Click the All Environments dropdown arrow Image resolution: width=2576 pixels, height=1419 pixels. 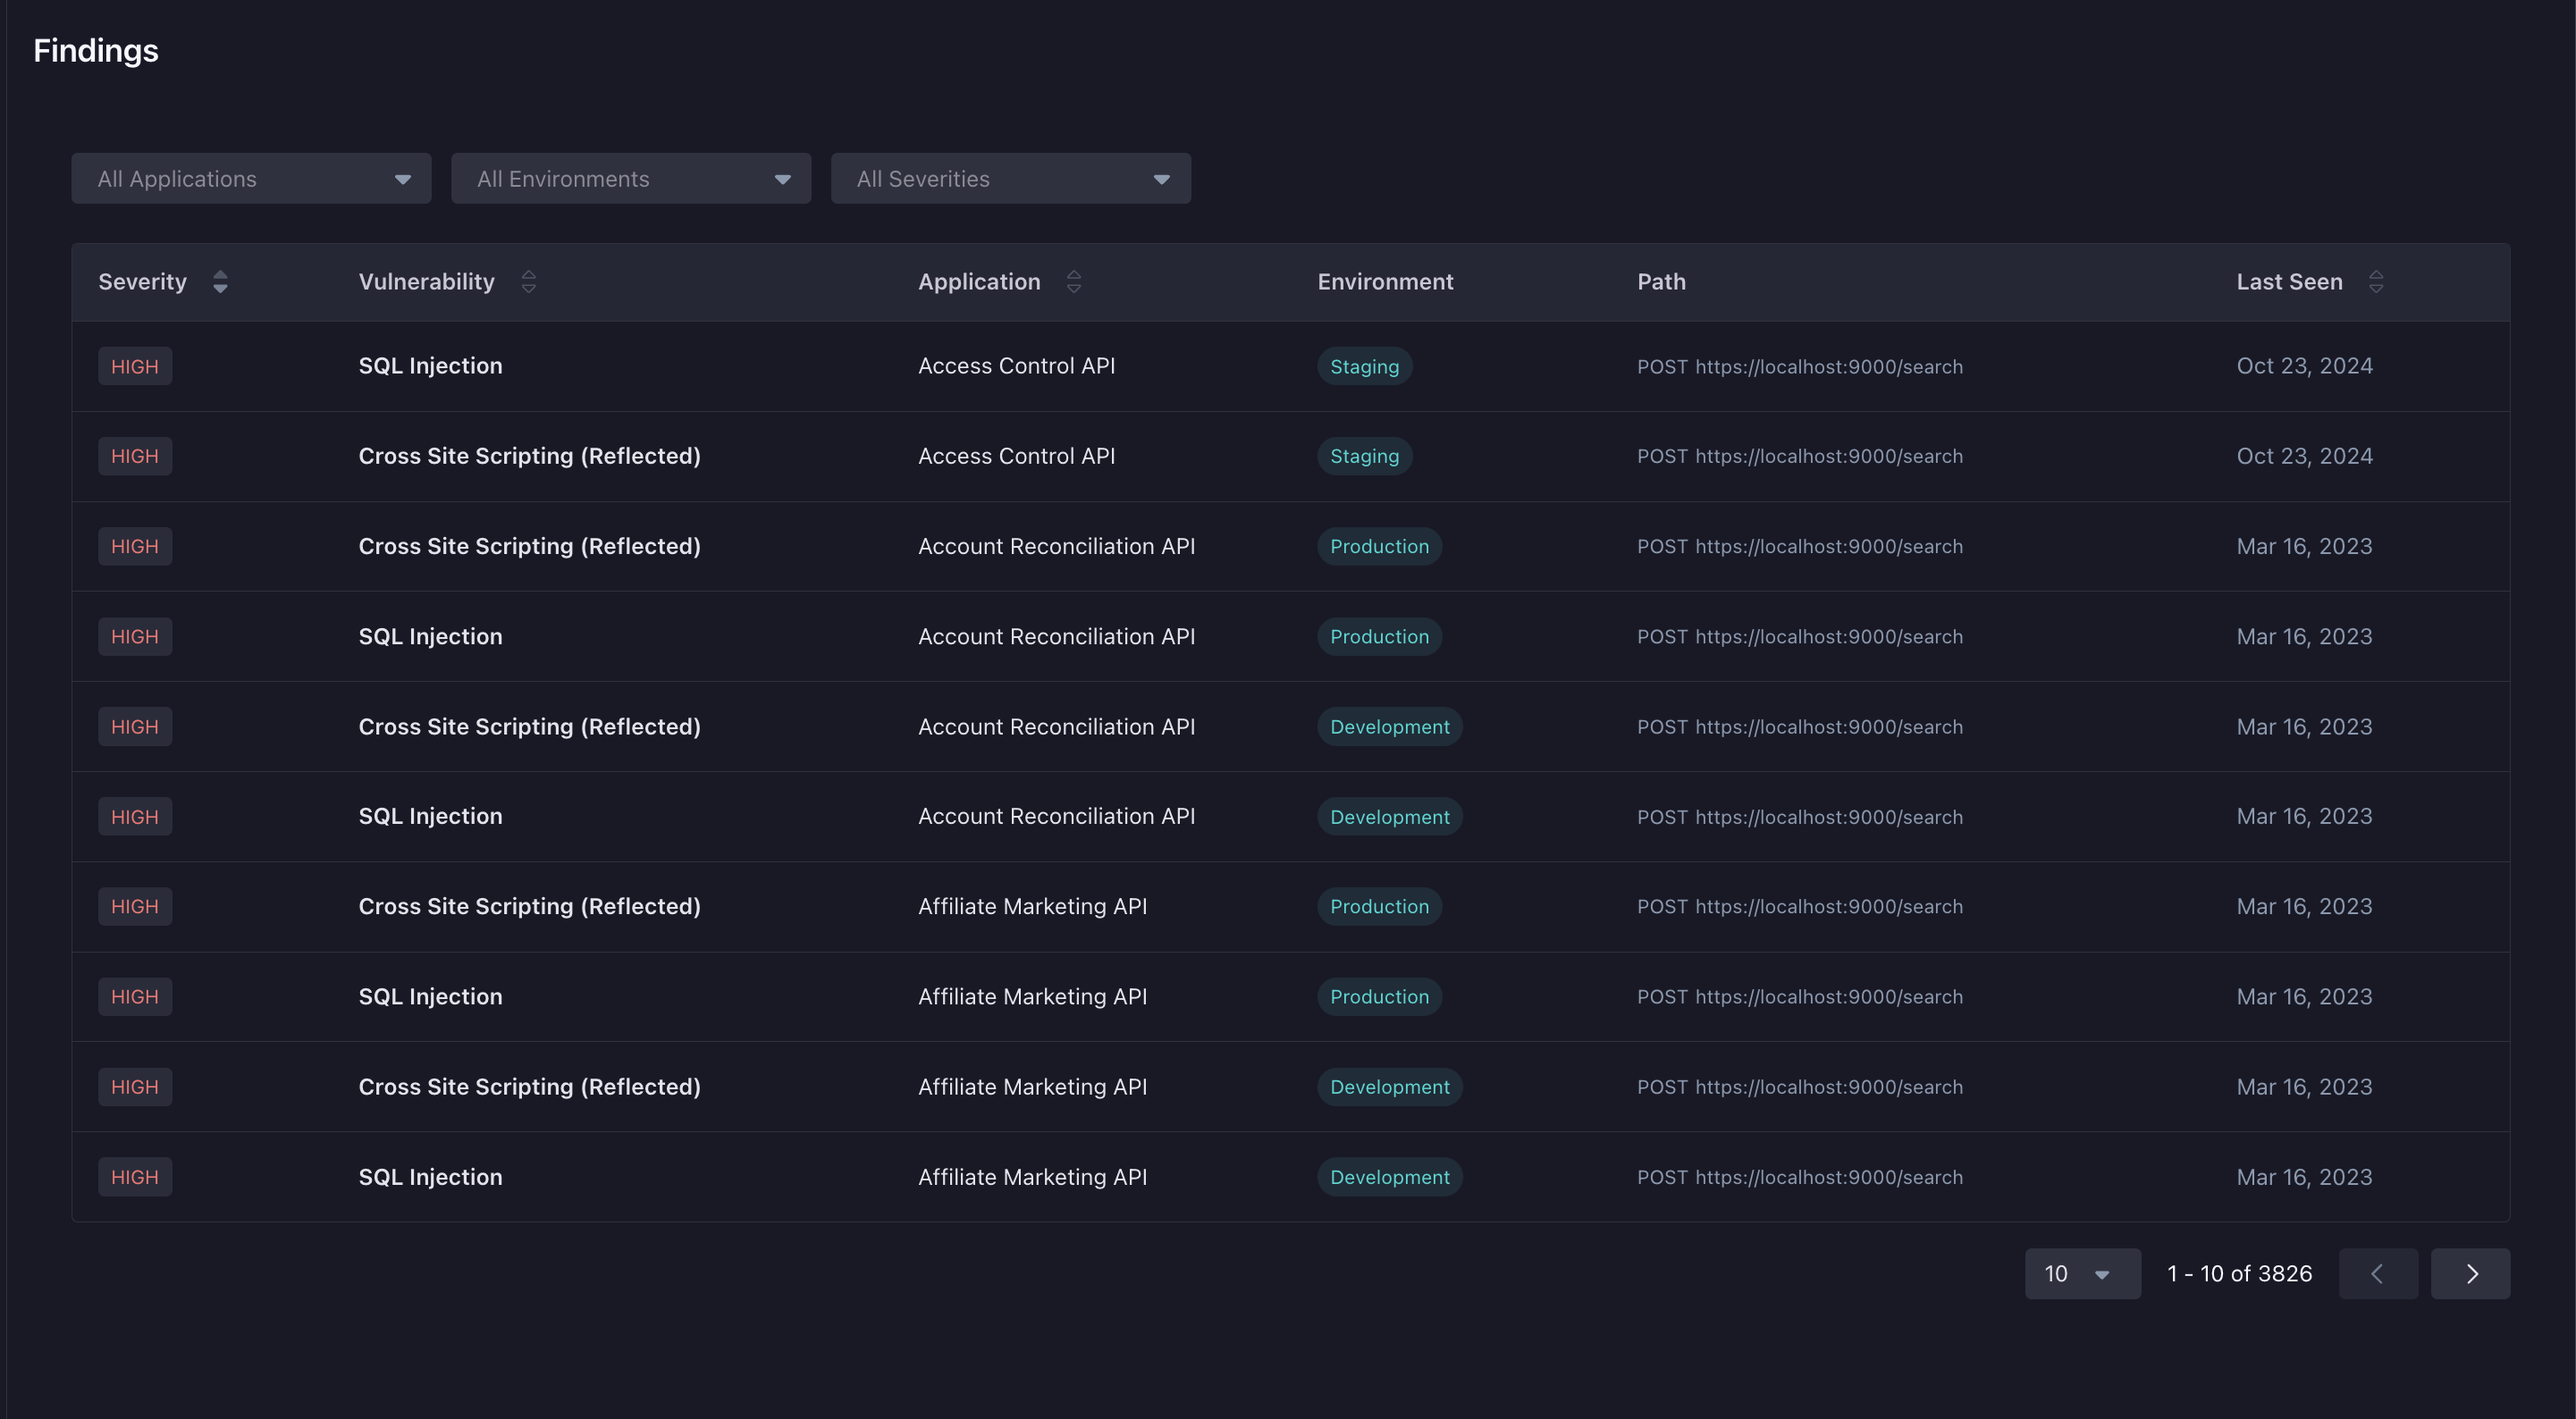point(781,178)
